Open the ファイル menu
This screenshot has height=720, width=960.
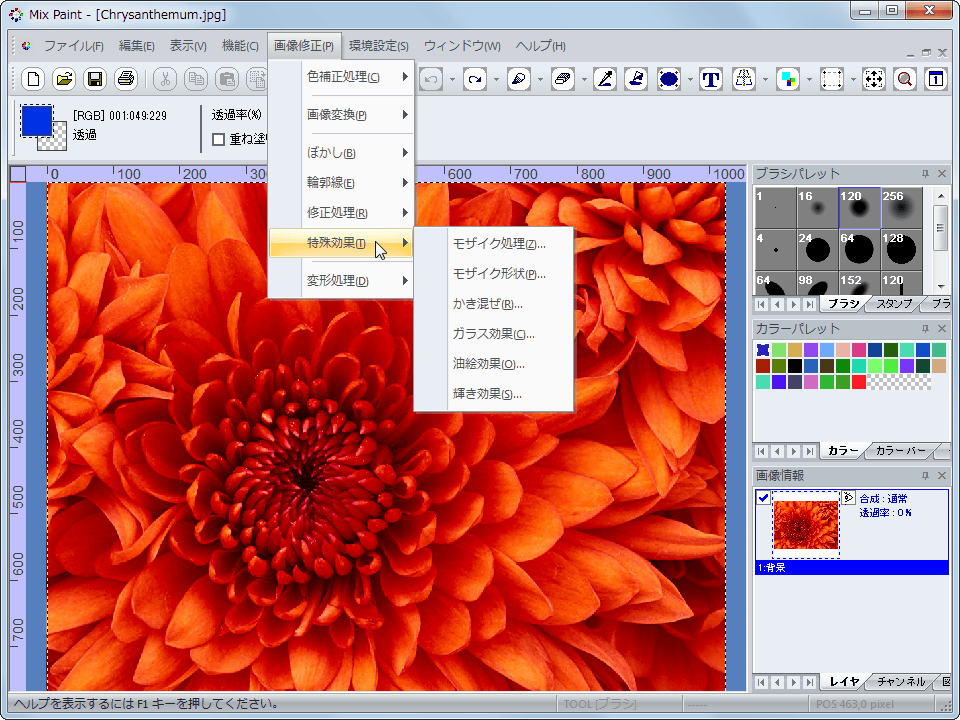(x=73, y=46)
